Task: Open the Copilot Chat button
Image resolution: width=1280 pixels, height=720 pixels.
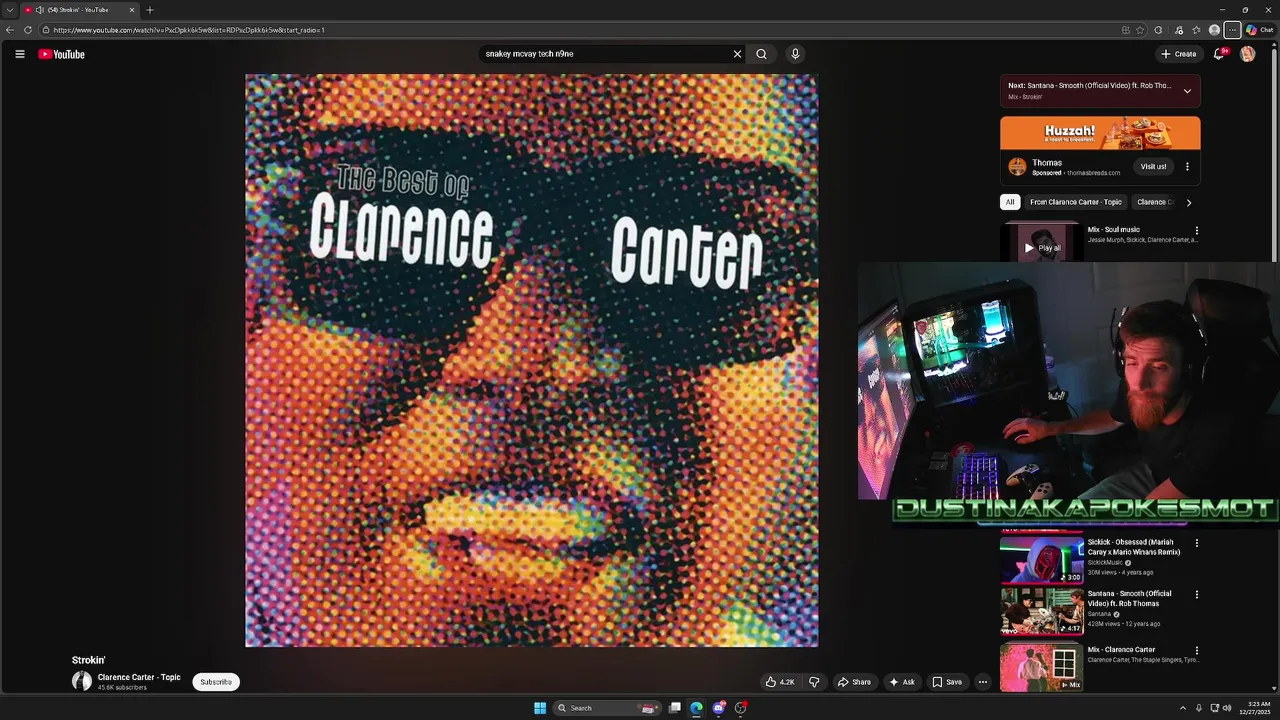Action: [1259, 30]
